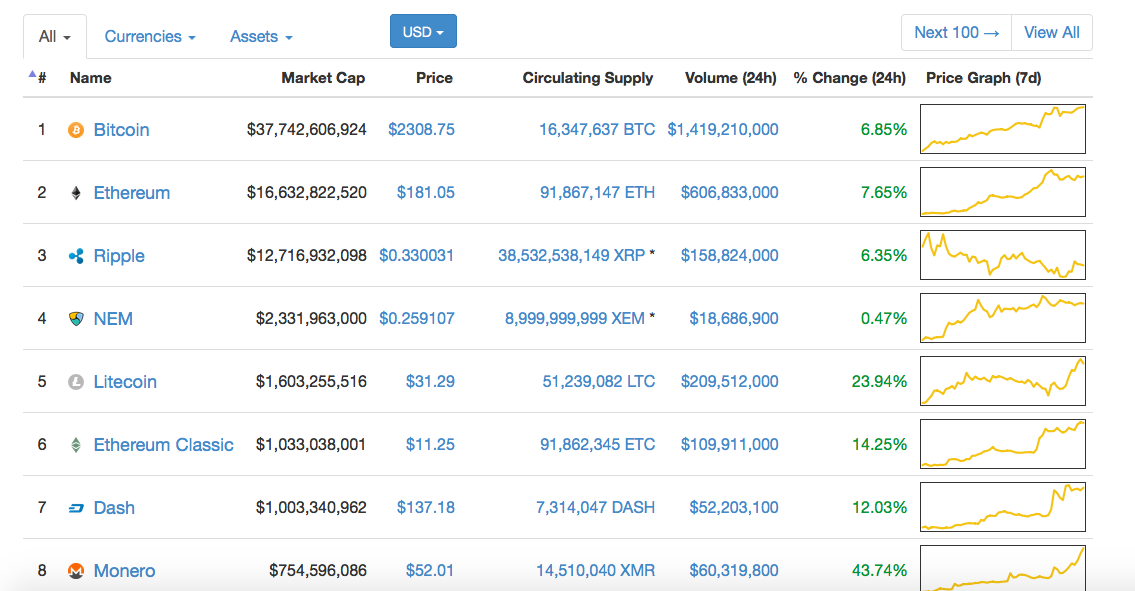
Task: Click the NEM shield icon
Action: pos(76,319)
